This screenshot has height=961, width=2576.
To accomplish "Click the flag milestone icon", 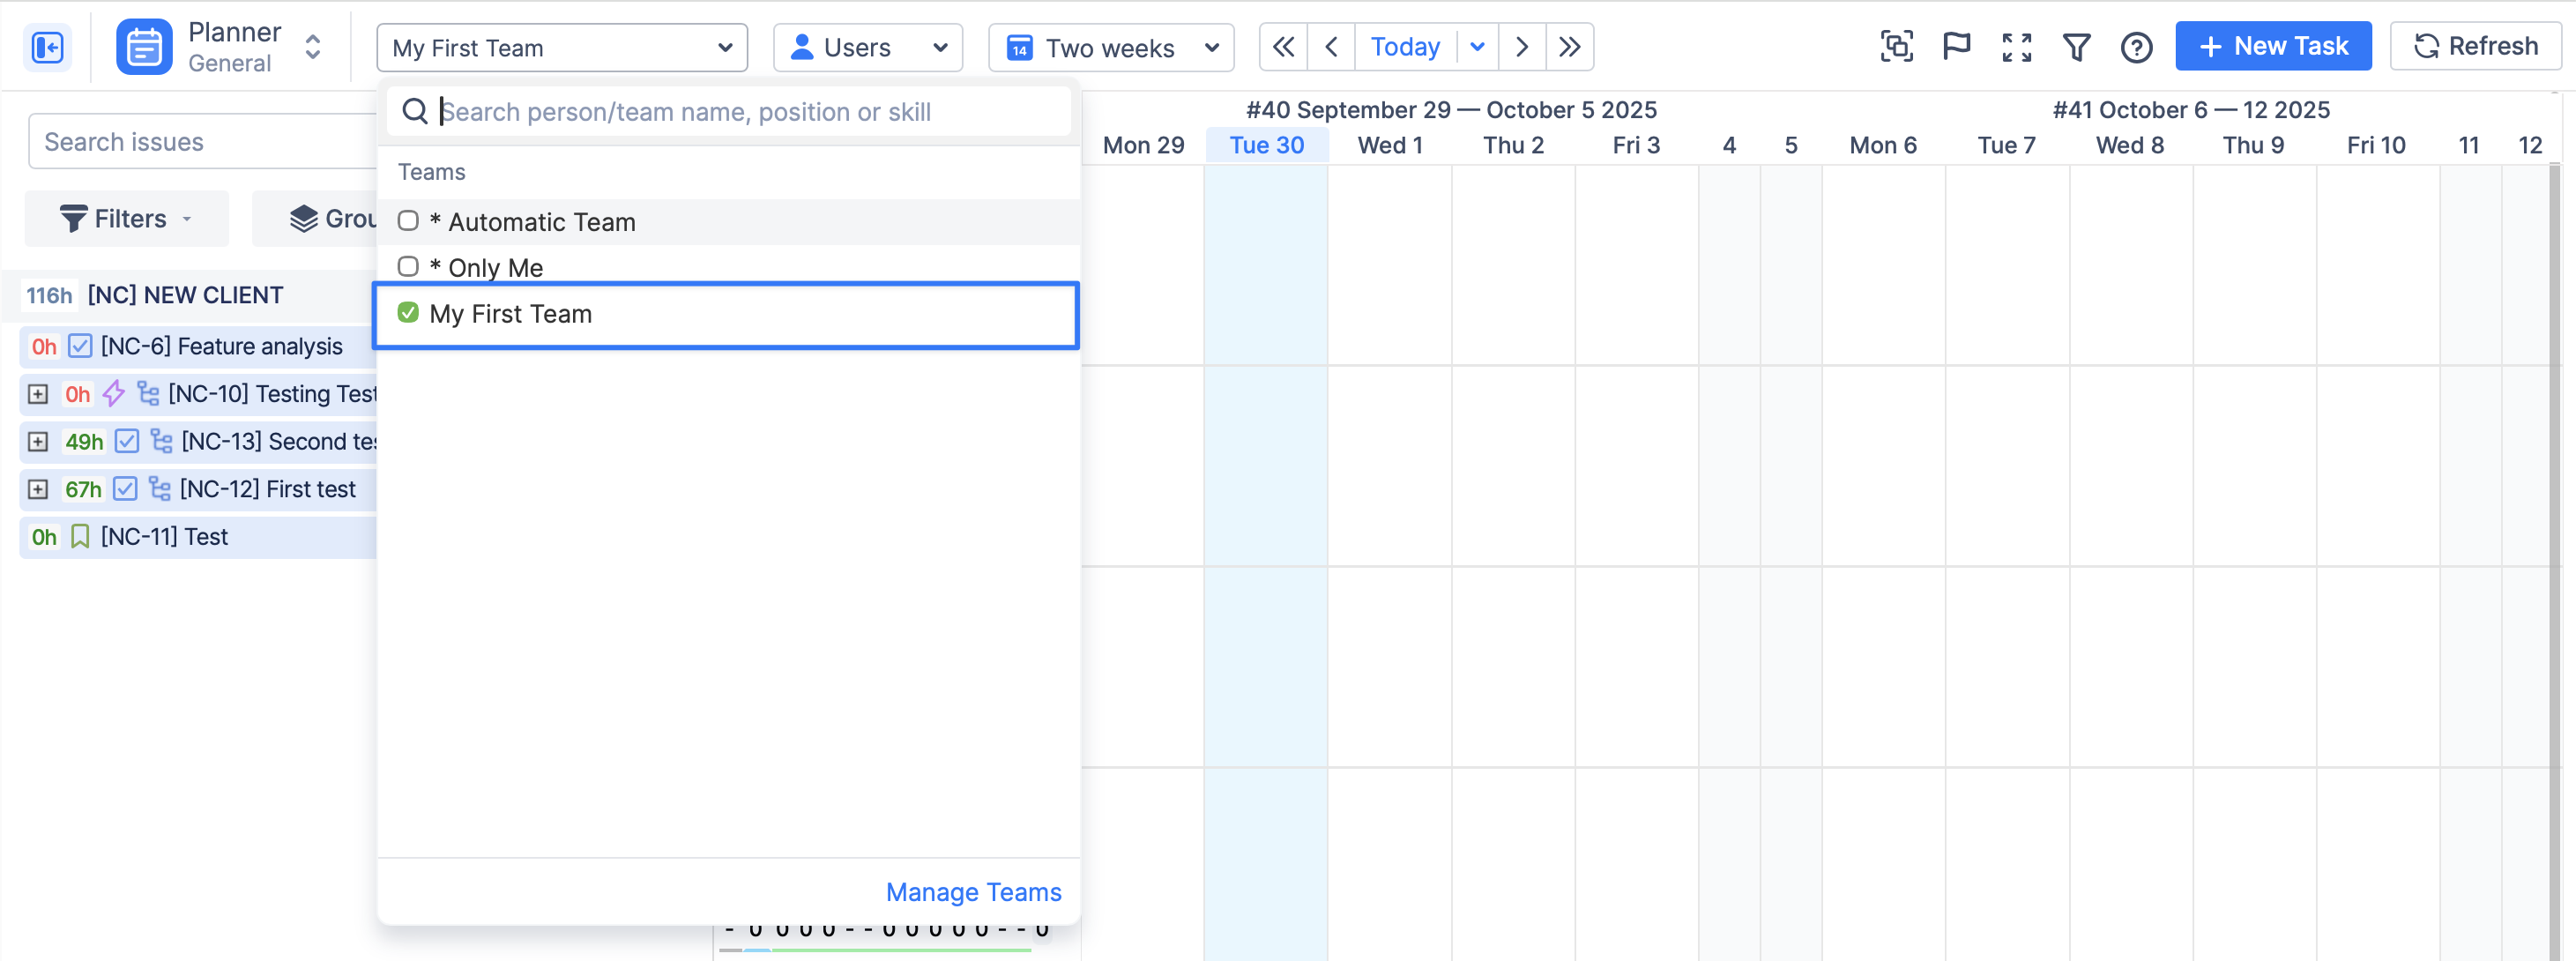I will (1956, 47).
